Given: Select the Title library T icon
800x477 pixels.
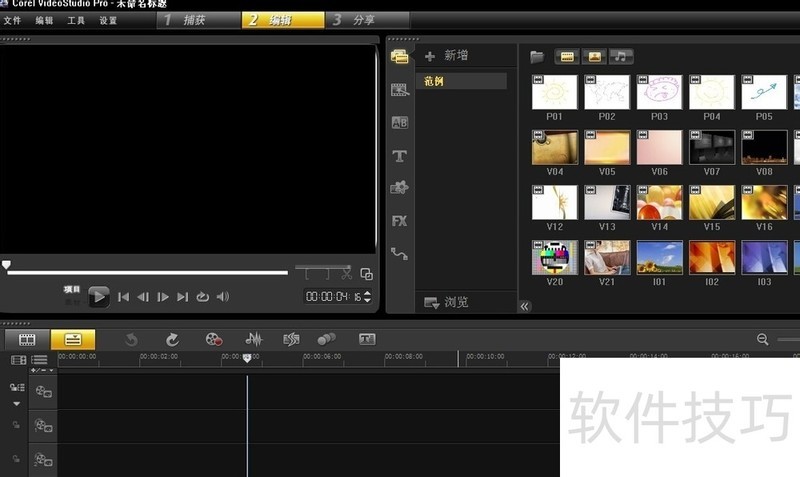Looking at the screenshot, I should (x=399, y=156).
